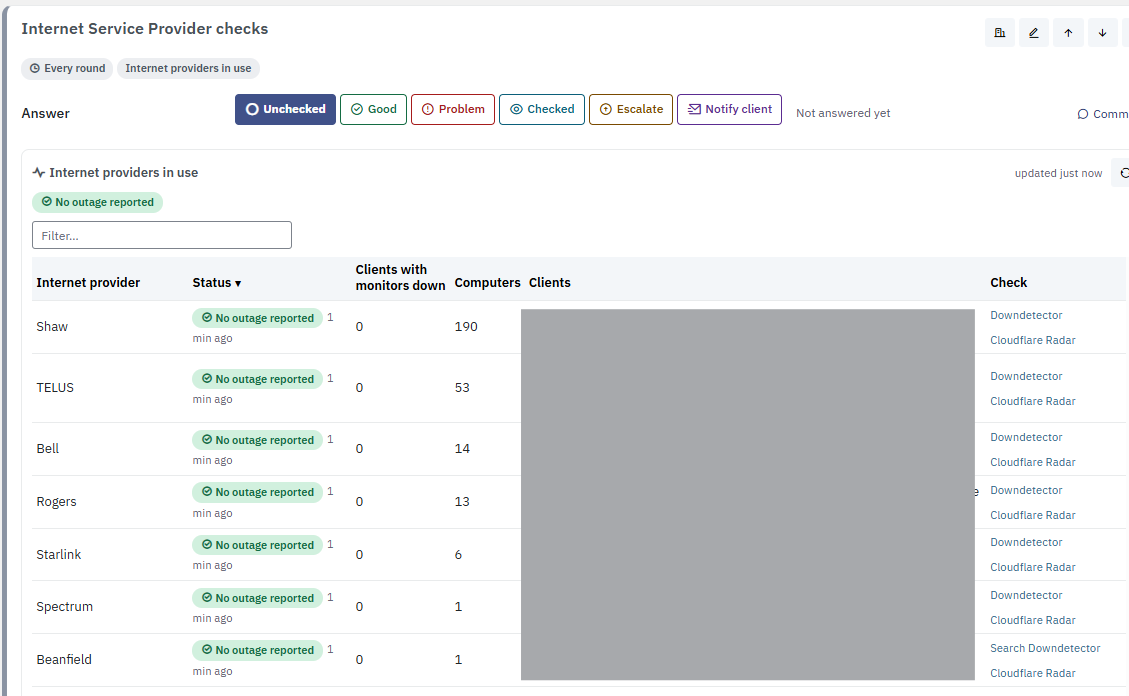
Task: Click the Rogers provider name
Action: tap(56, 502)
